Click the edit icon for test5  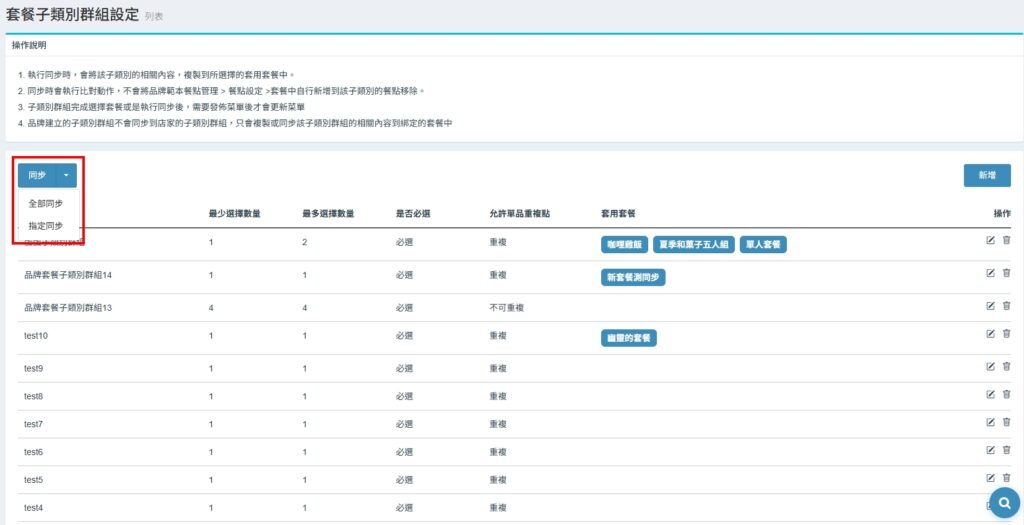(x=990, y=478)
